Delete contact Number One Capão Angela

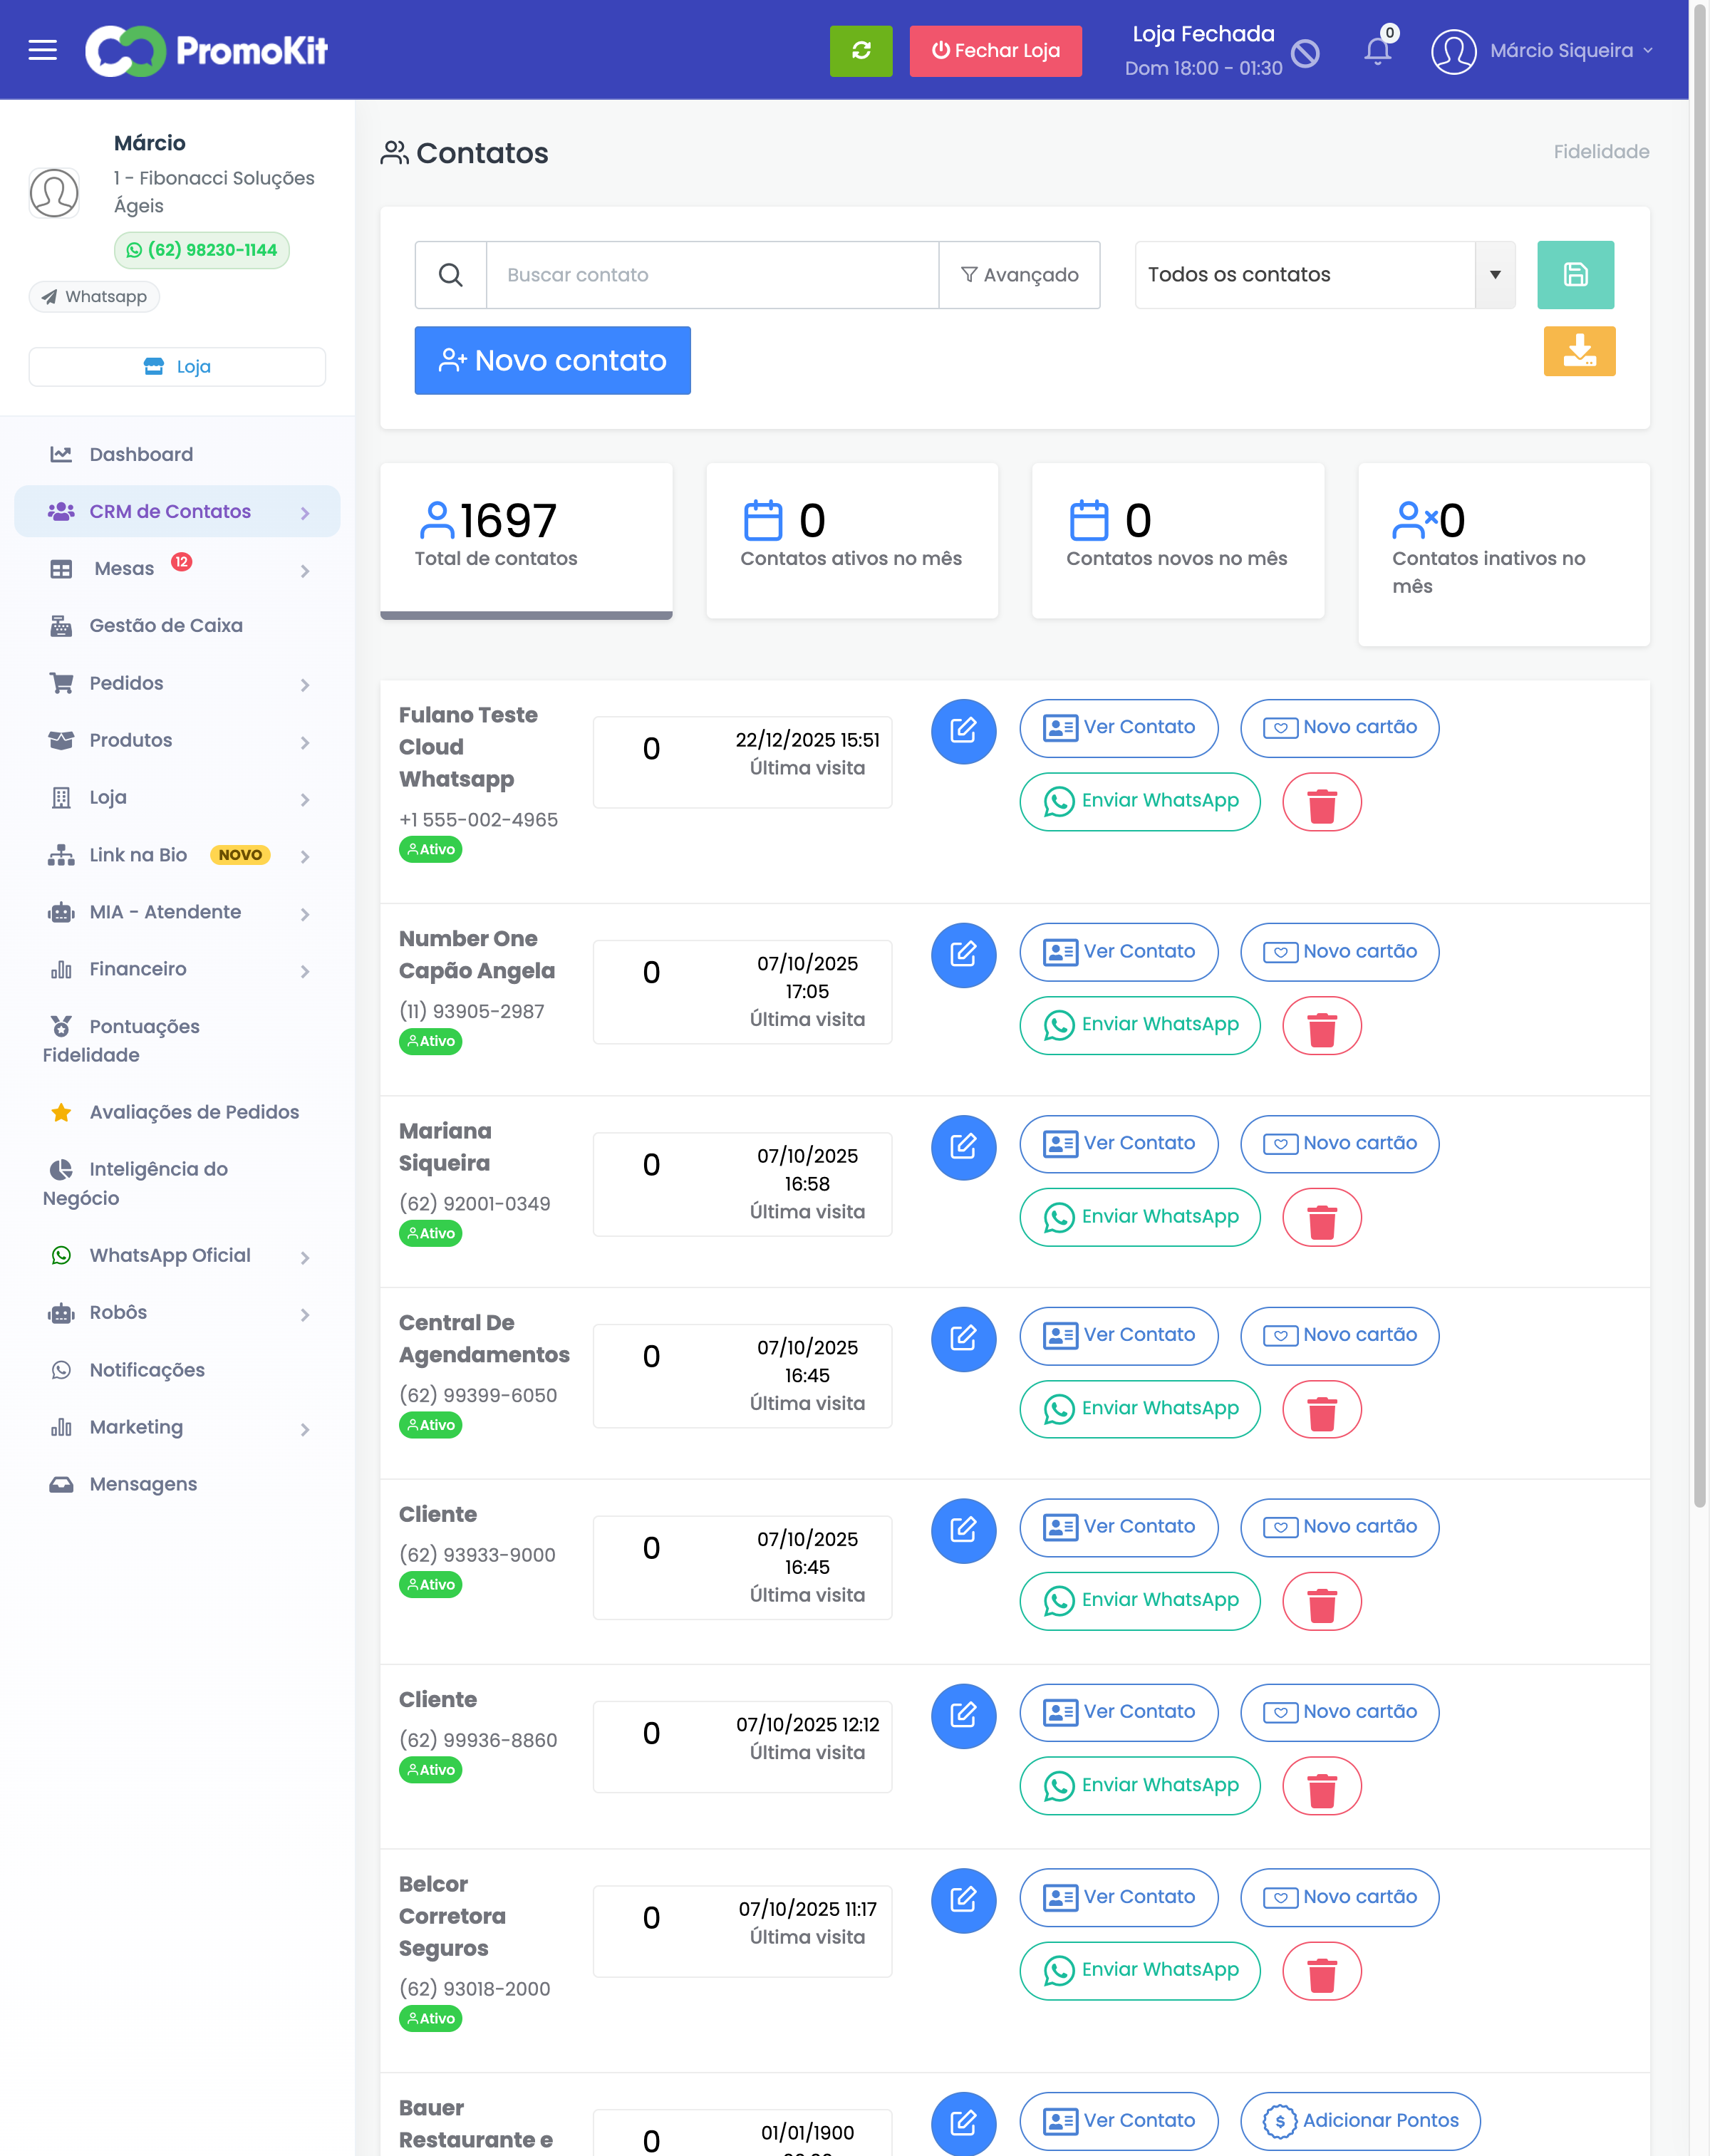click(1322, 1026)
